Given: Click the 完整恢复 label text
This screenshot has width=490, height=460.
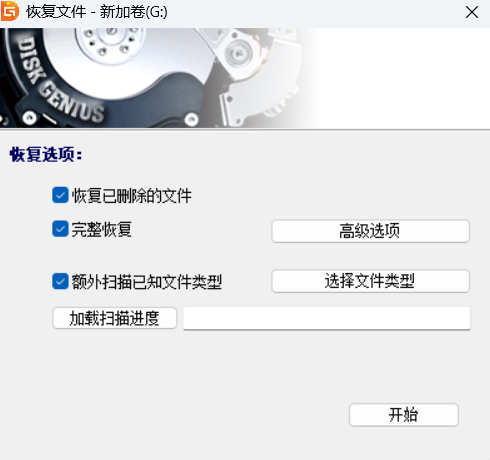Looking at the screenshot, I should coord(102,229).
